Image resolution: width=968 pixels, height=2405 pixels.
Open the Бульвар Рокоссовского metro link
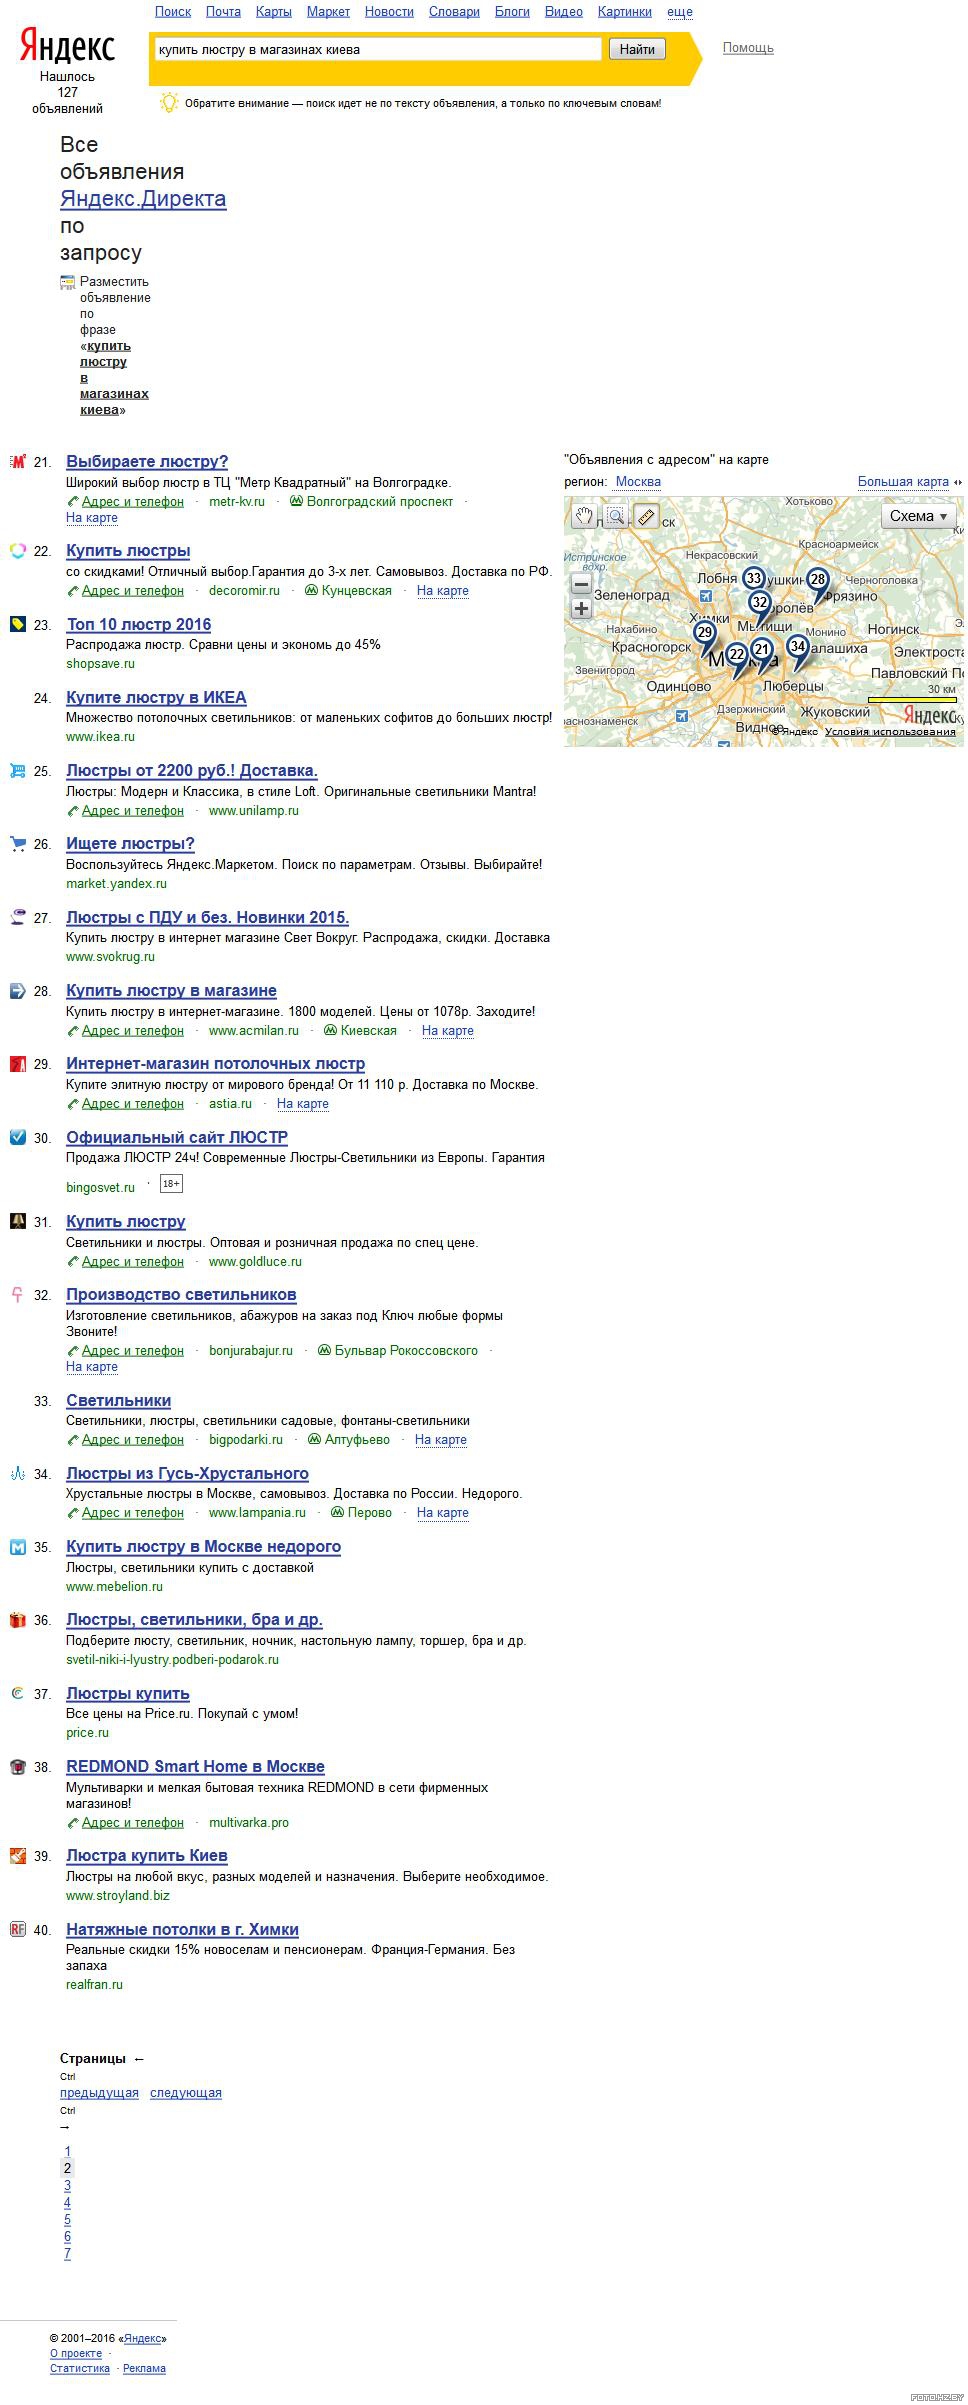[x=406, y=1351]
